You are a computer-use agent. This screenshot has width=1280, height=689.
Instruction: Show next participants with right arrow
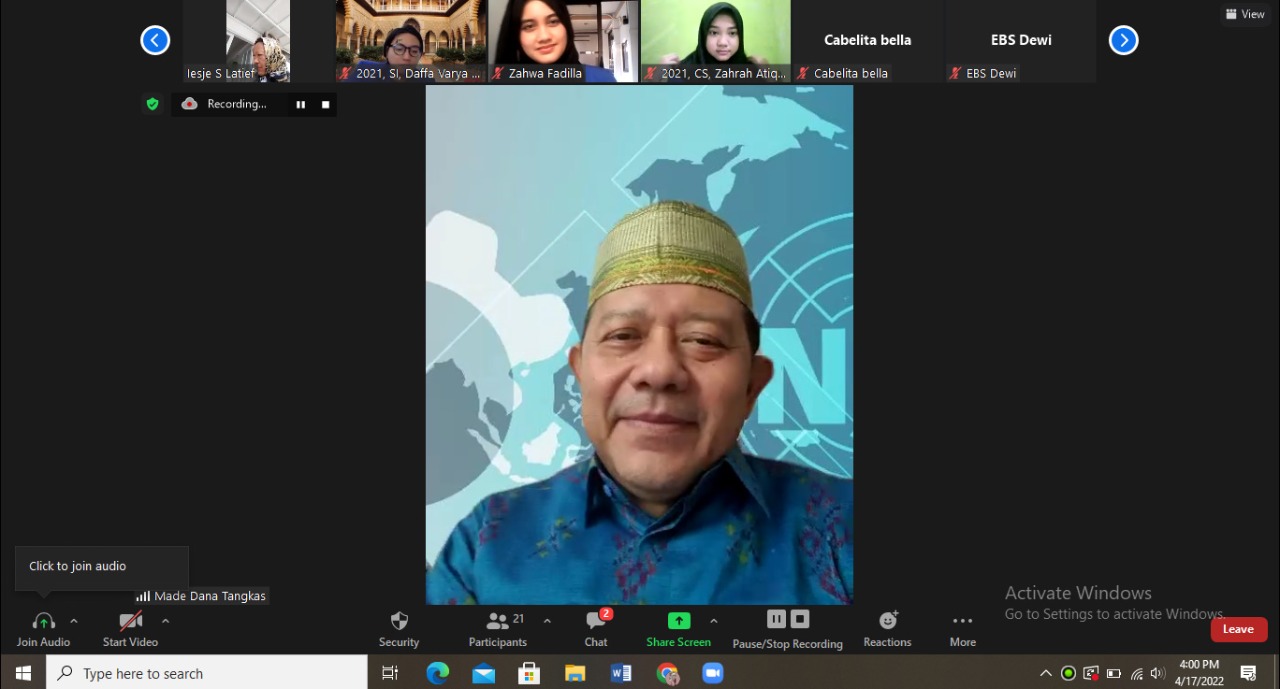(x=1123, y=40)
